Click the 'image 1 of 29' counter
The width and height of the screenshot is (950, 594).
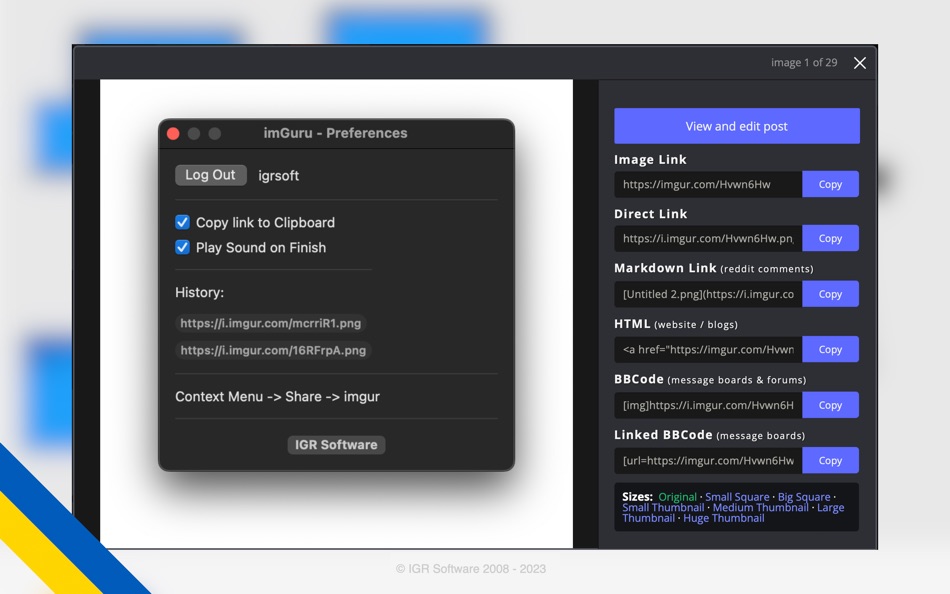804,62
